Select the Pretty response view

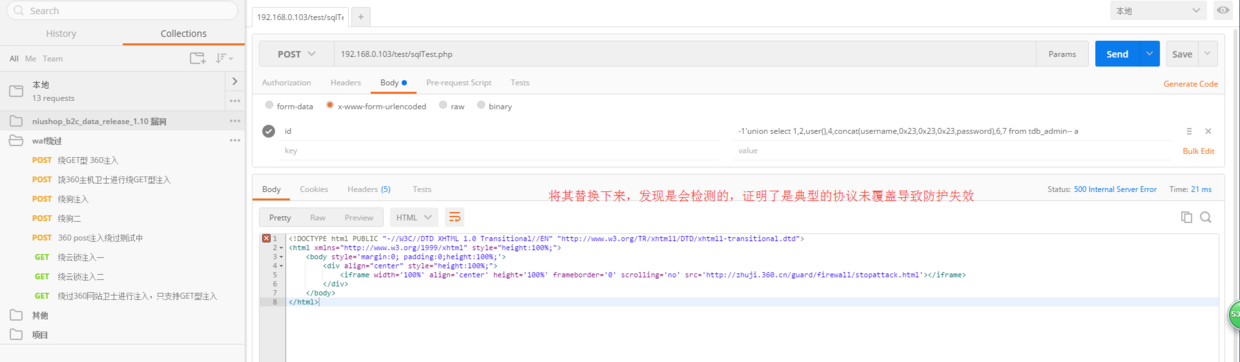(280, 217)
